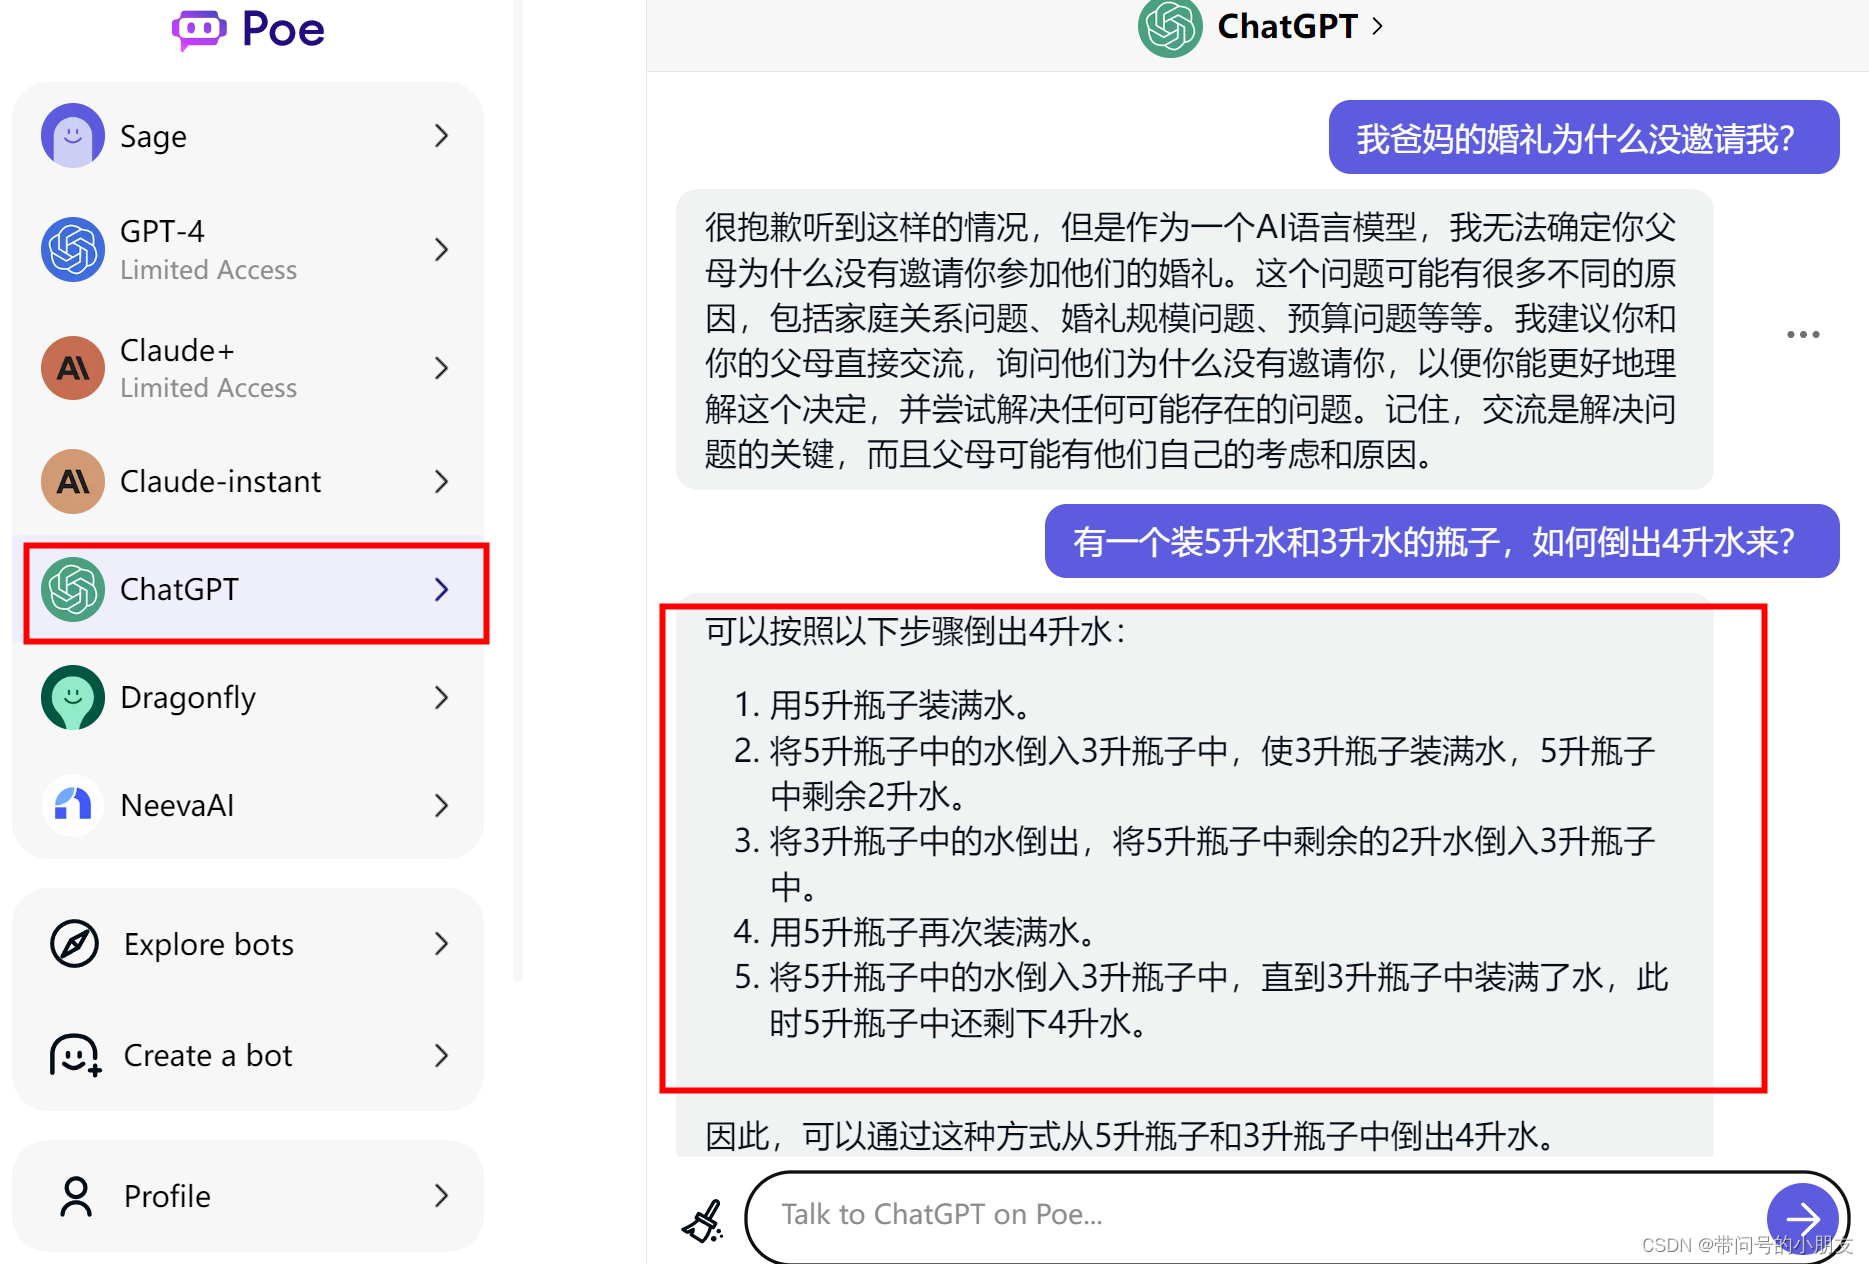Expand the GPT-4 chevron arrow
The image size is (1869, 1264).
pyautogui.click(x=442, y=249)
